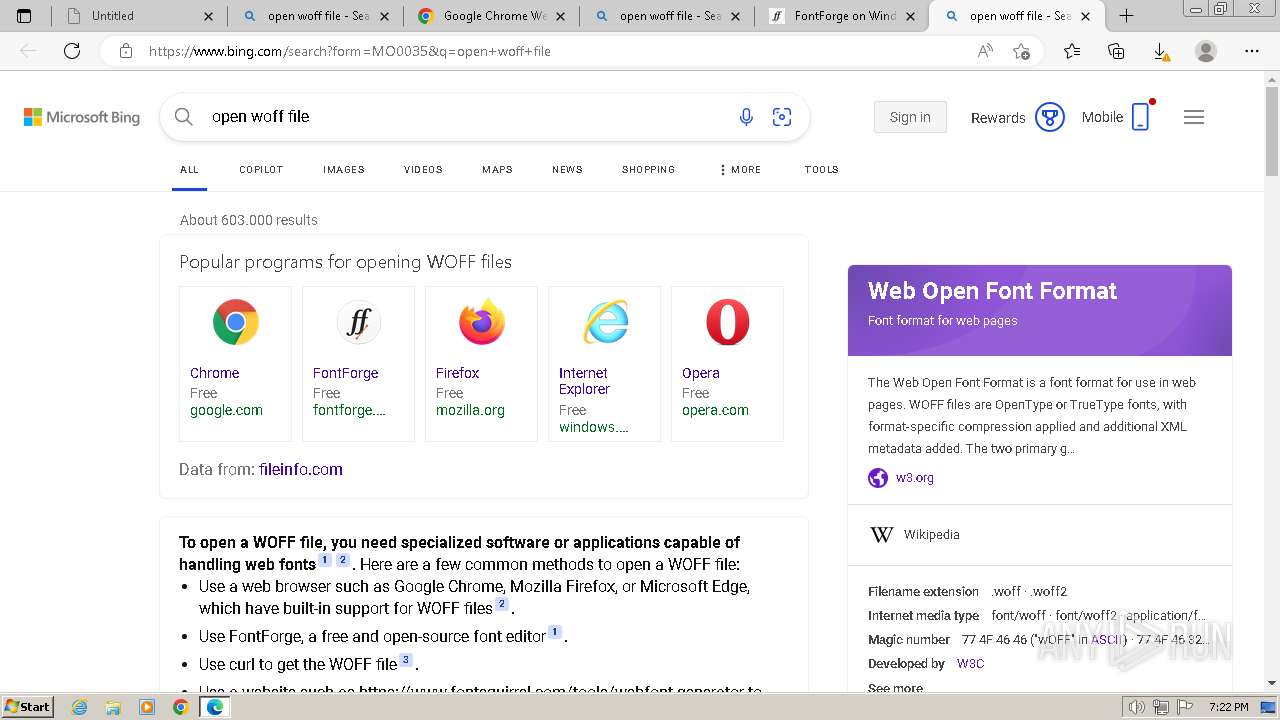The image size is (1280, 720).
Task: Click the volume speaker tray icon
Action: pyautogui.click(x=1137, y=707)
